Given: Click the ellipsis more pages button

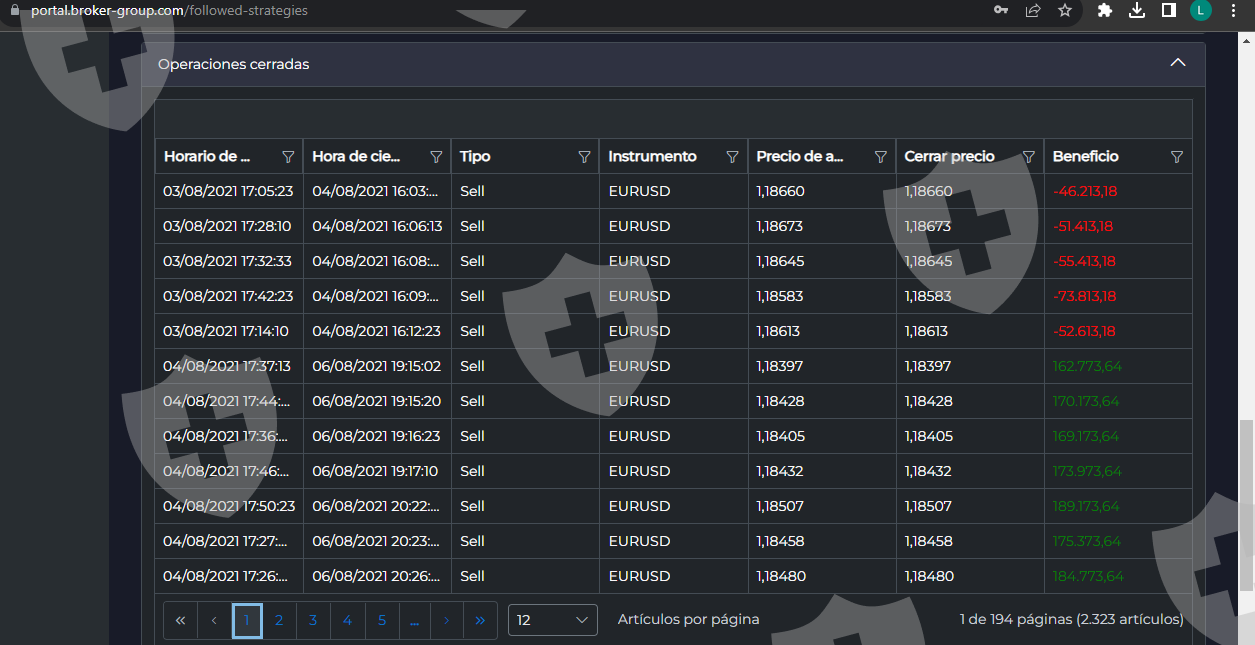Looking at the screenshot, I should coord(414,620).
